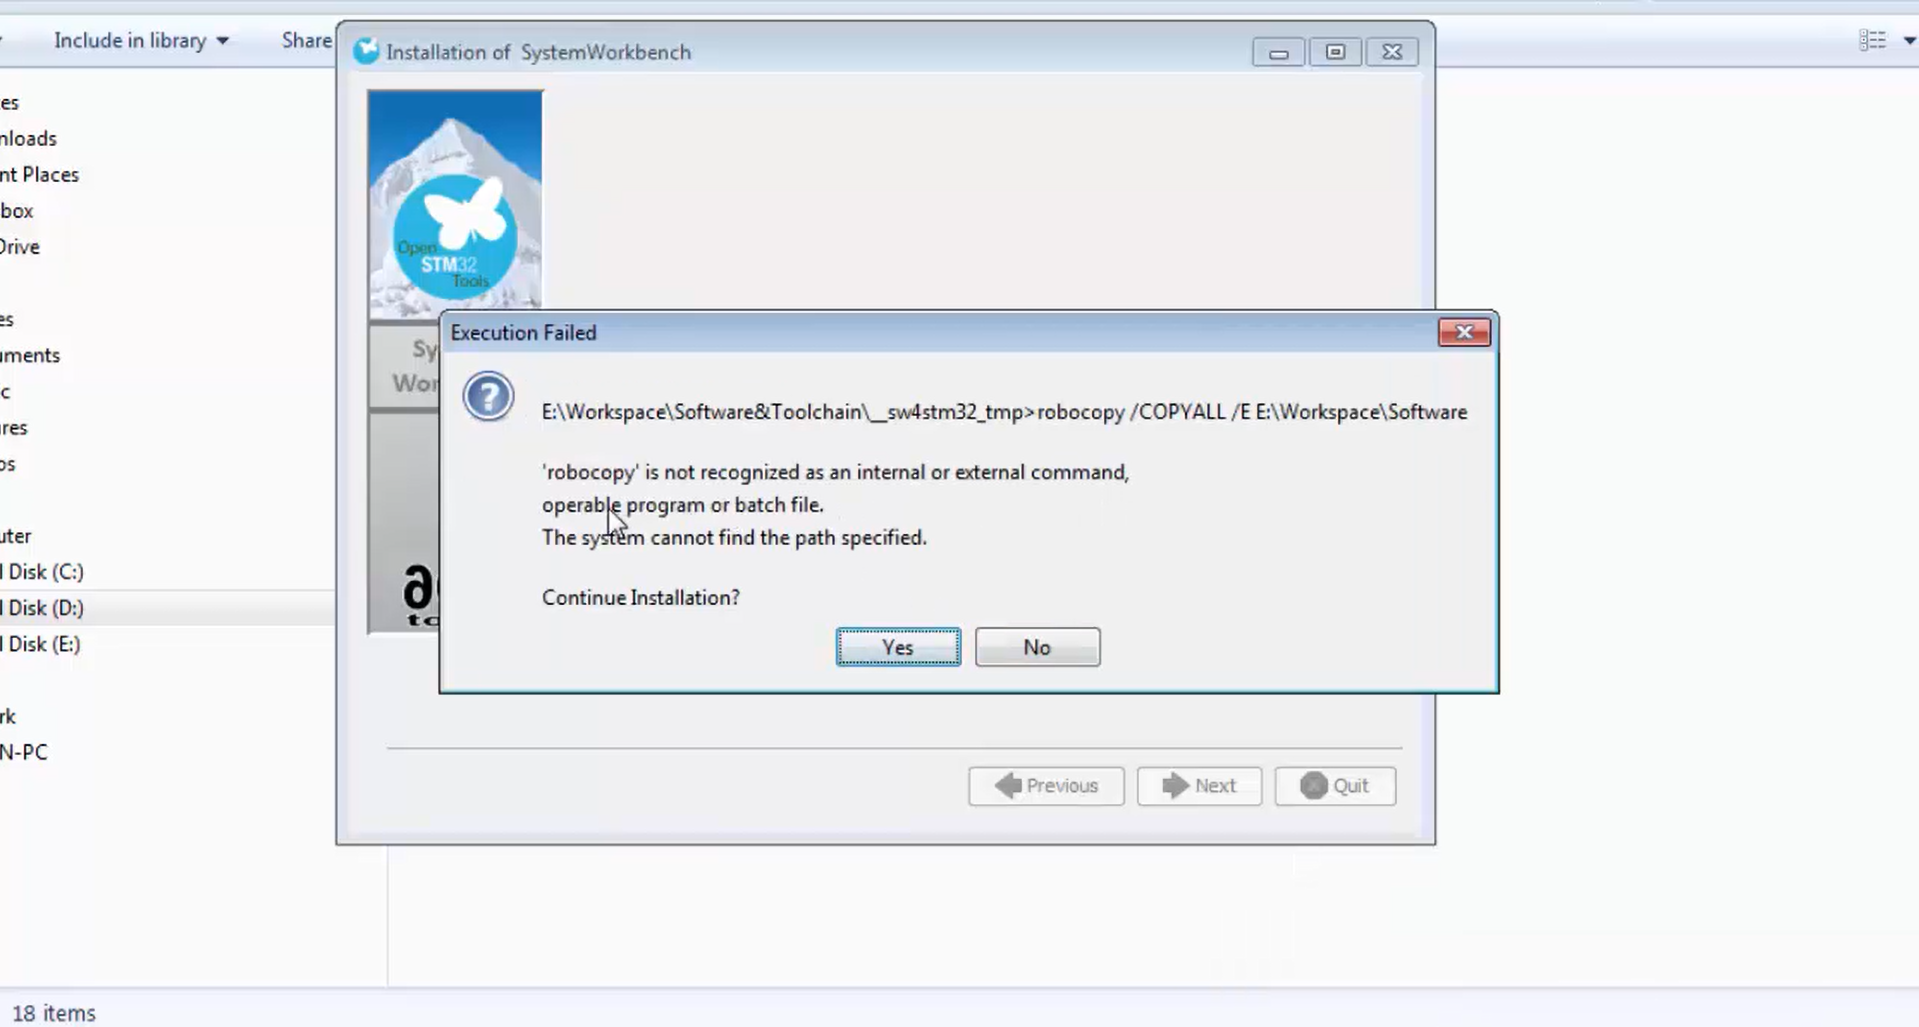Click the question mark dialog icon
This screenshot has height=1027, width=1919.
pos(488,397)
